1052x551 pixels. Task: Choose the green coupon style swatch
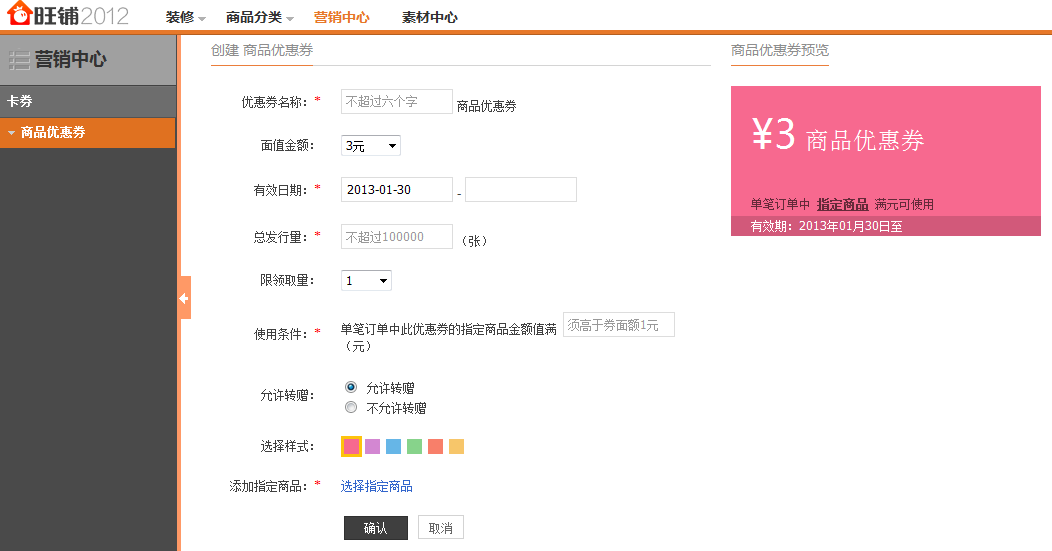point(415,446)
